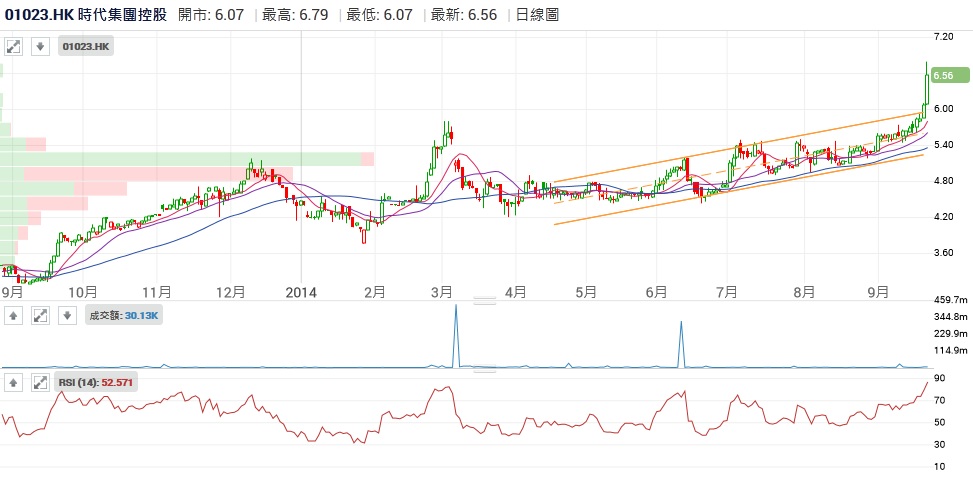Open the RSI (14) indicator legend

tap(98, 382)
